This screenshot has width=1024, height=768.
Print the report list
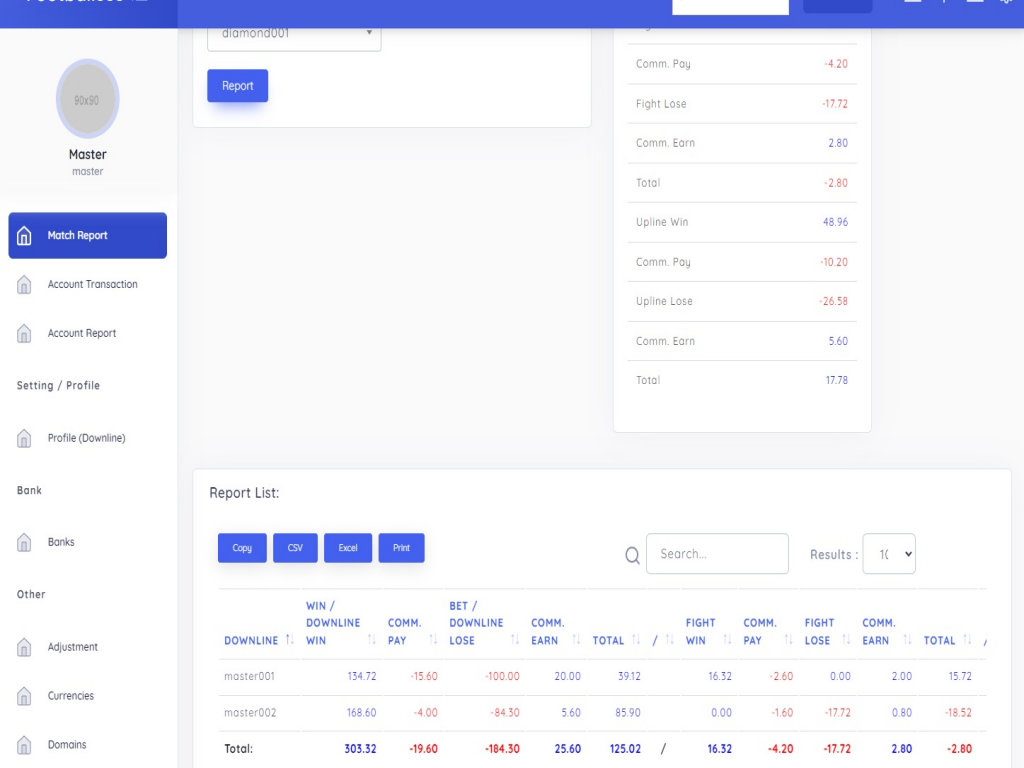click(401, 548)
